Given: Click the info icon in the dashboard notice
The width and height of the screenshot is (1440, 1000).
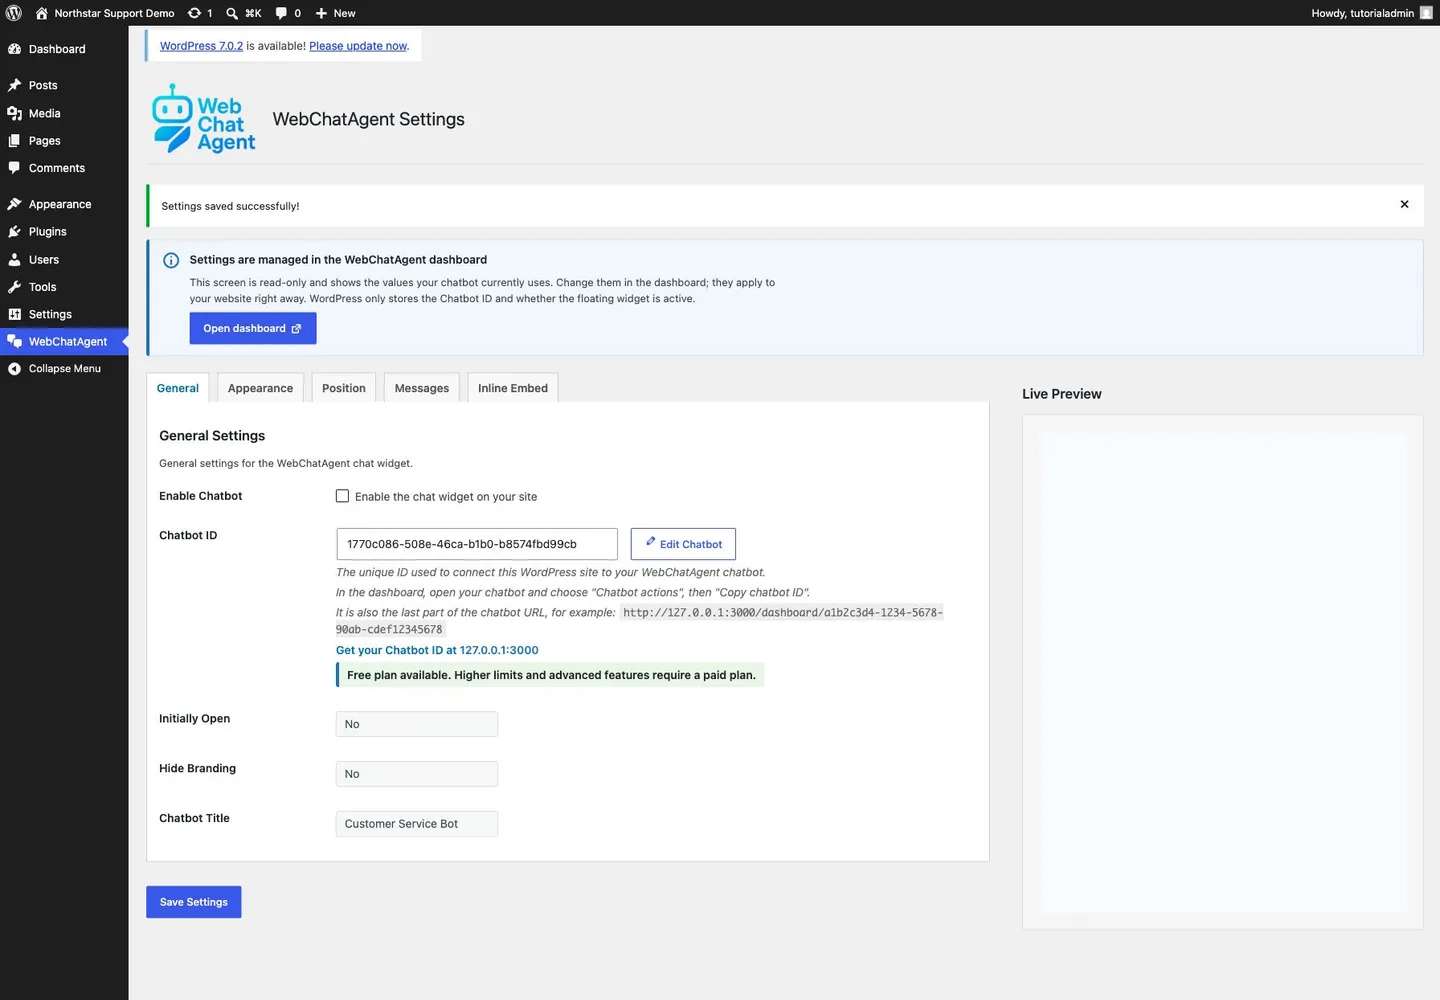Looking at the screenshot, I should [x=171, y=260].
